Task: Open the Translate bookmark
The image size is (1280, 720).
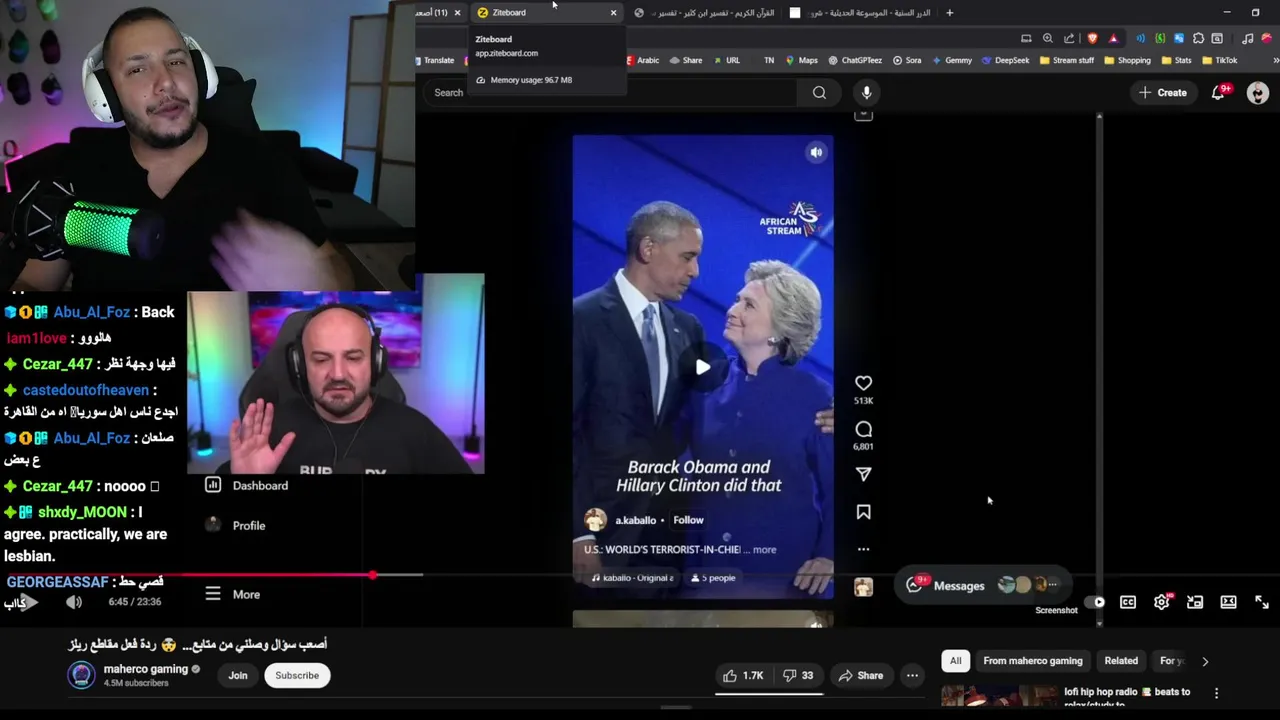Action: 436,60
